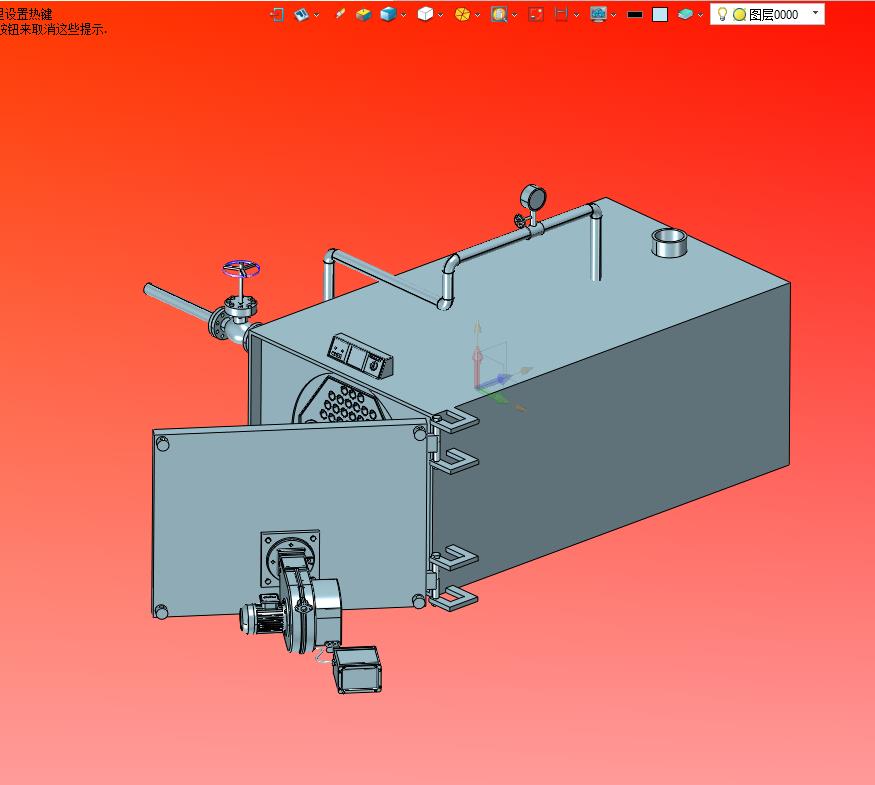Expand the view style tool dropdown arrow
Viewport: 875px width, 785px height.
point(316,15)
